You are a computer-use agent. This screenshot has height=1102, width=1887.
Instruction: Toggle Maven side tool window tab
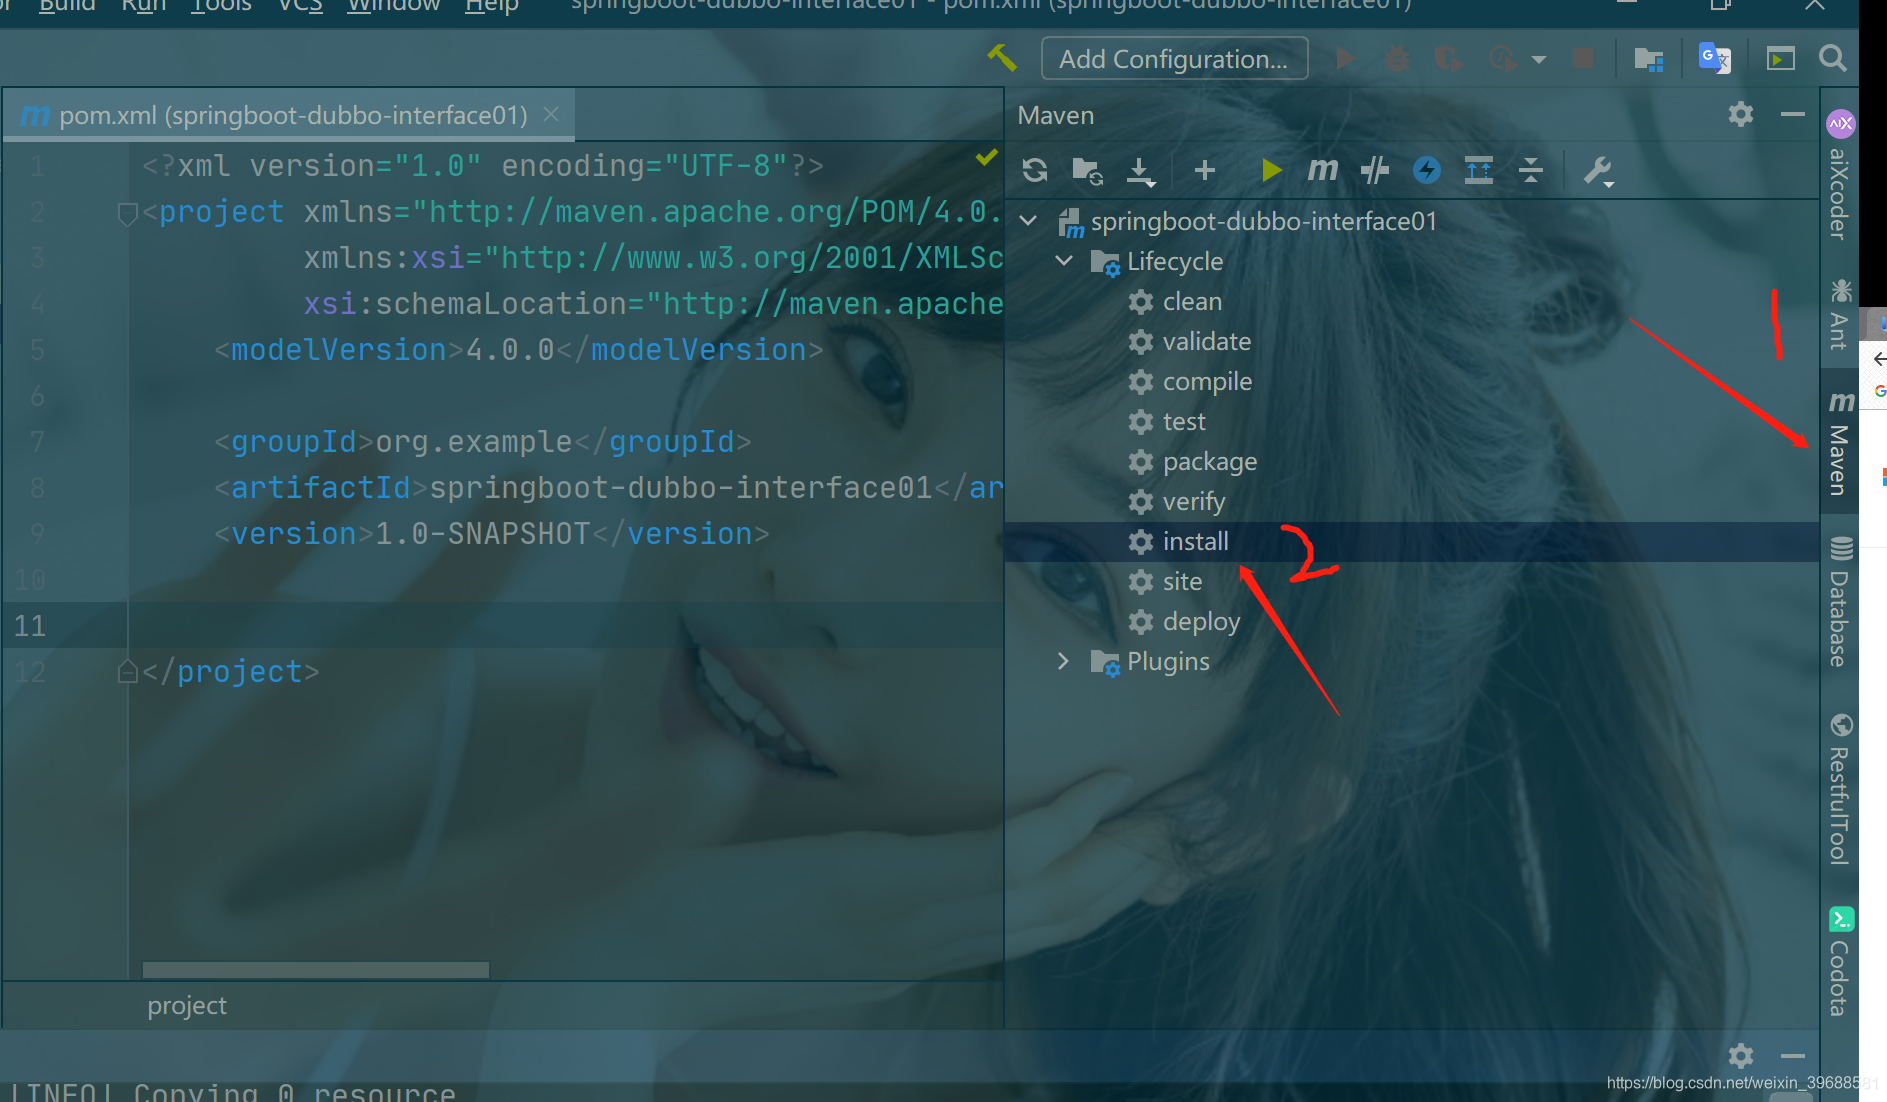pyautogui.click(x=1840, y=442)
